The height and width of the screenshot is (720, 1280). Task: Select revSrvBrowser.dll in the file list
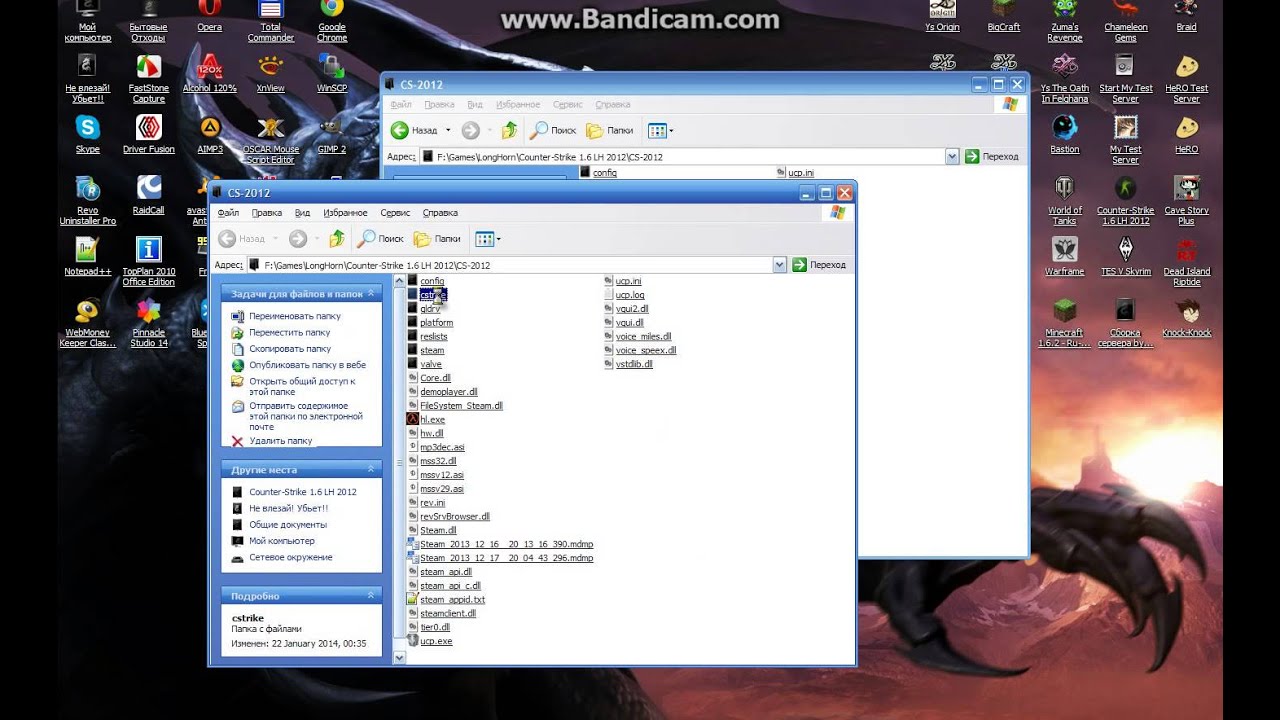click(x=448, y=517)
